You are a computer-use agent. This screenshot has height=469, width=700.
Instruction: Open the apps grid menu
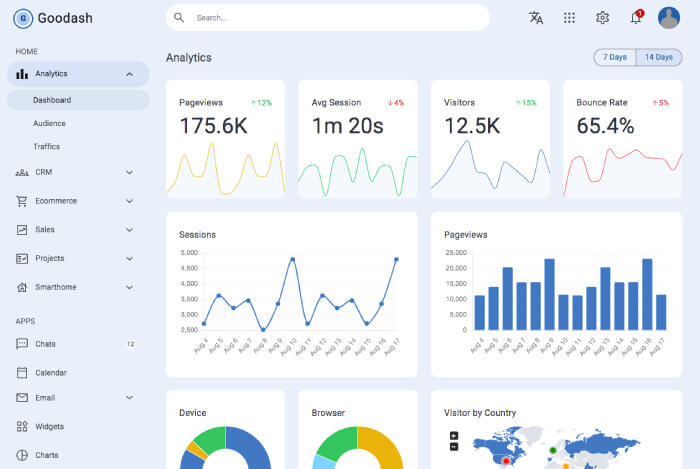pos(569,17)
